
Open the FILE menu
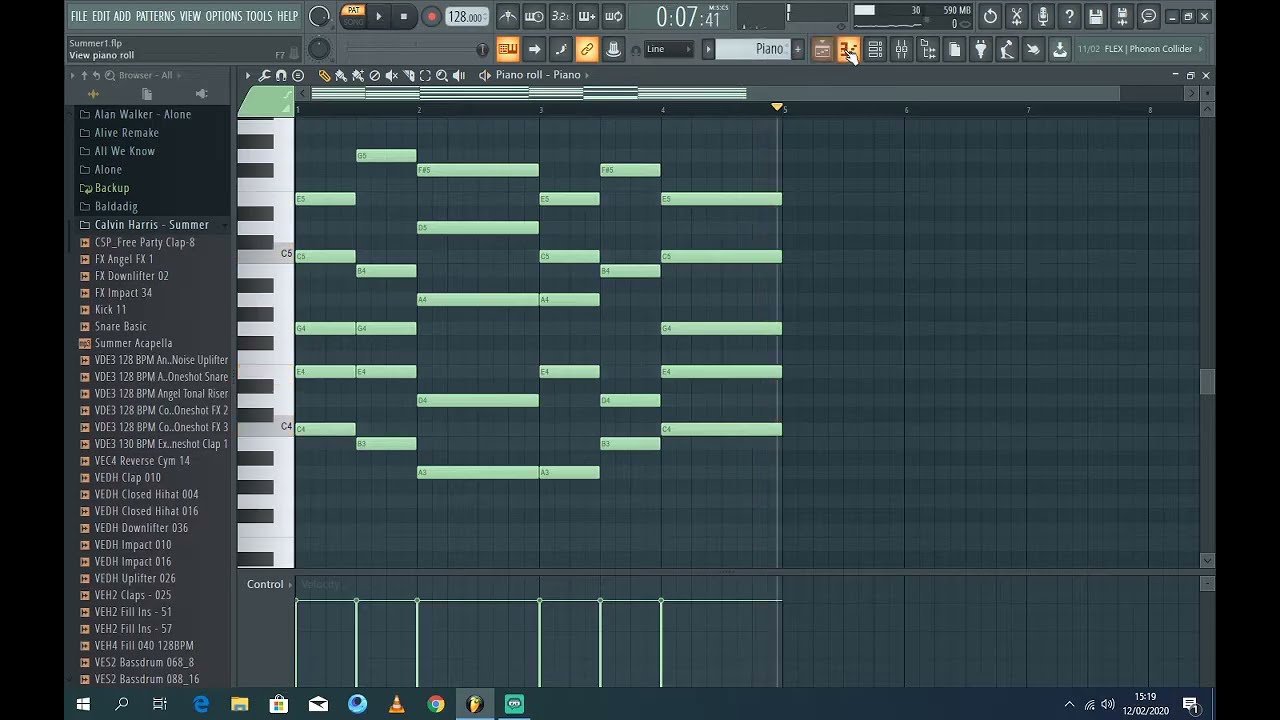(79, 16)
